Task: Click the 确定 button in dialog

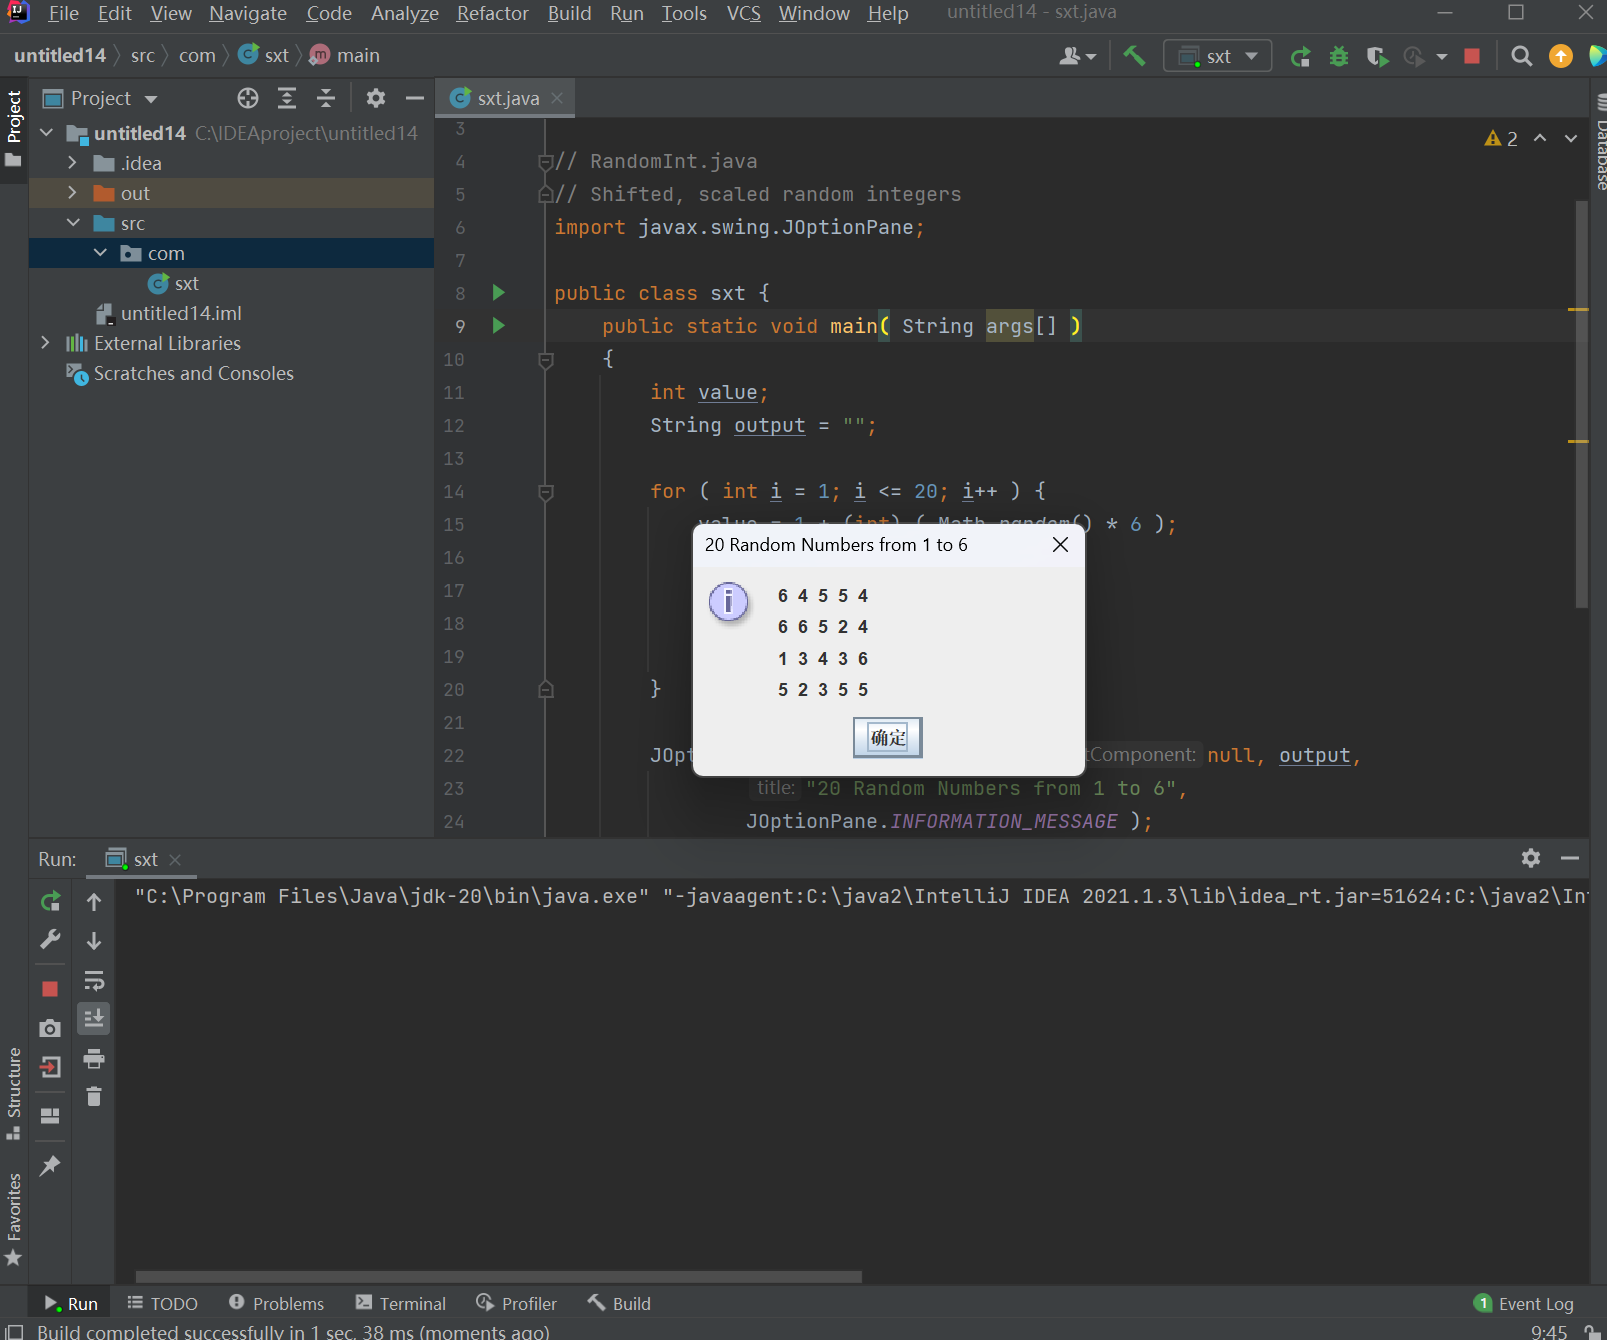Action: 887,738
